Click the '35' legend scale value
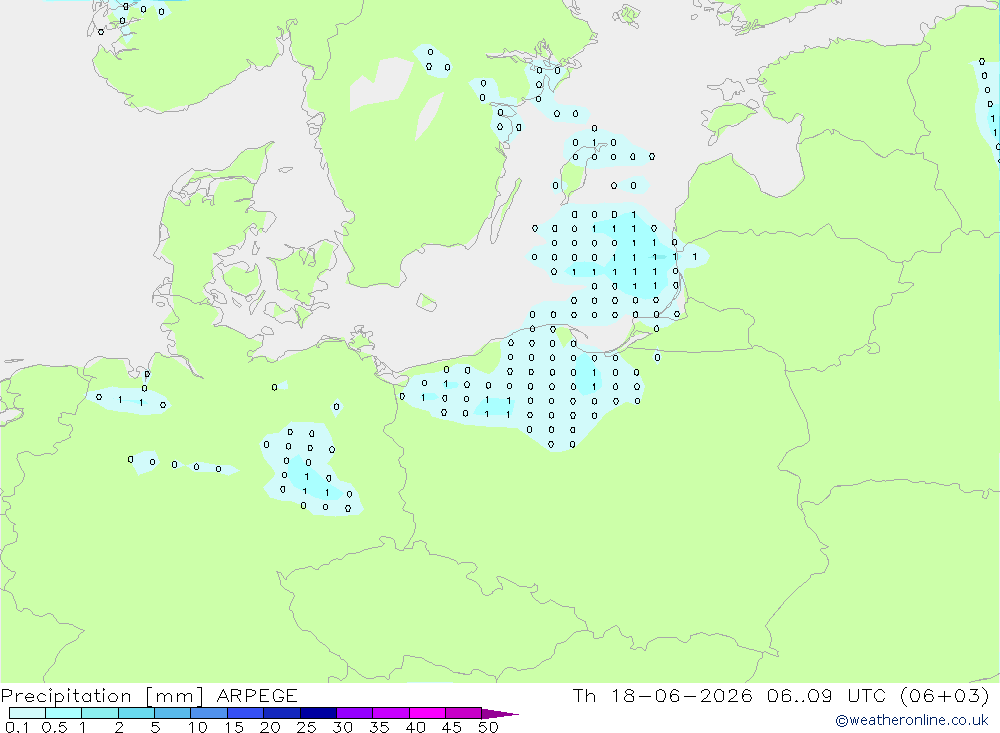The height and width of the screenshot is (733, 1000). 379,727
